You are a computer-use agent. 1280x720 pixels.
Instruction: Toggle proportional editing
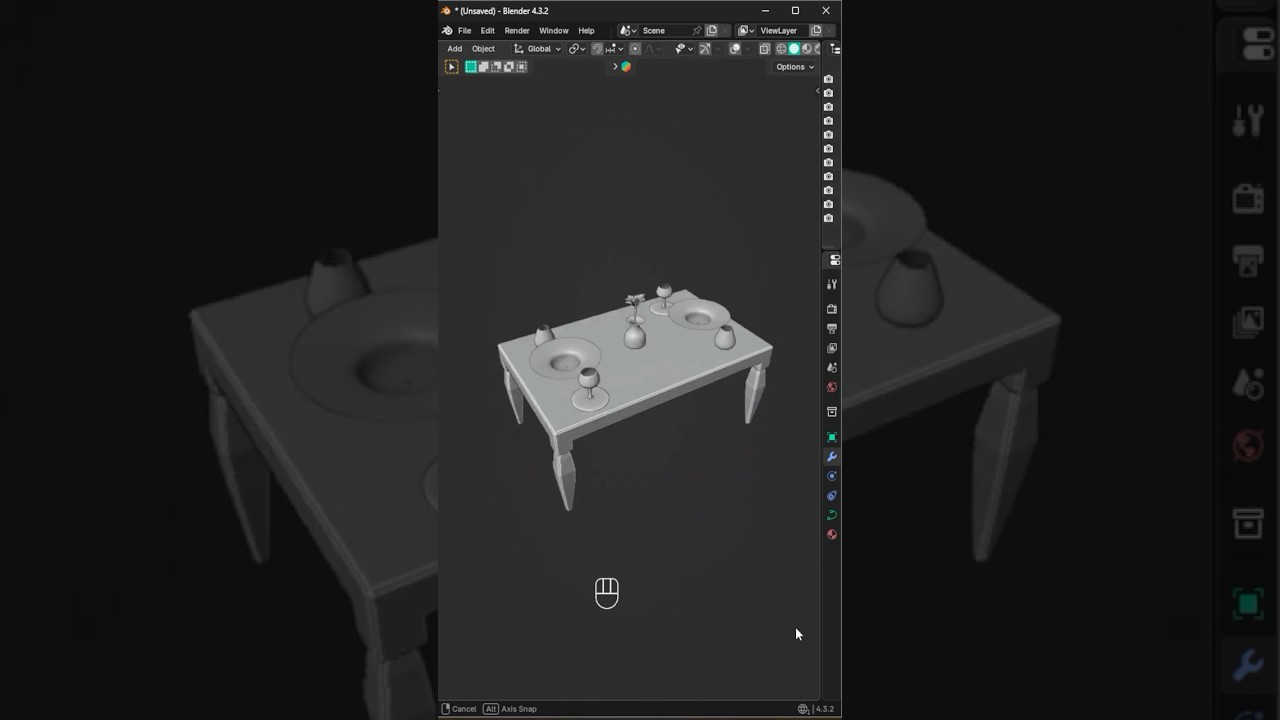(635, 49)
